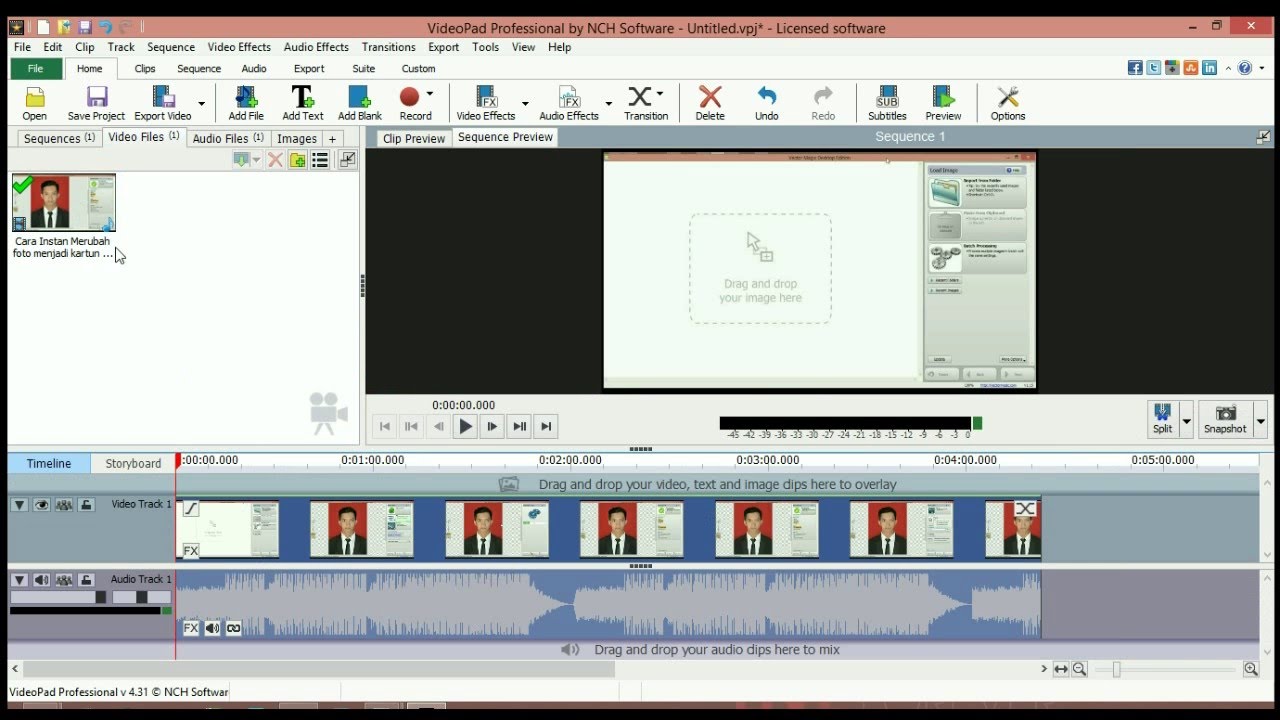Click the transition icon on the last video clip
Viewport: 1280px width, 720px height.
[1024, 509]
